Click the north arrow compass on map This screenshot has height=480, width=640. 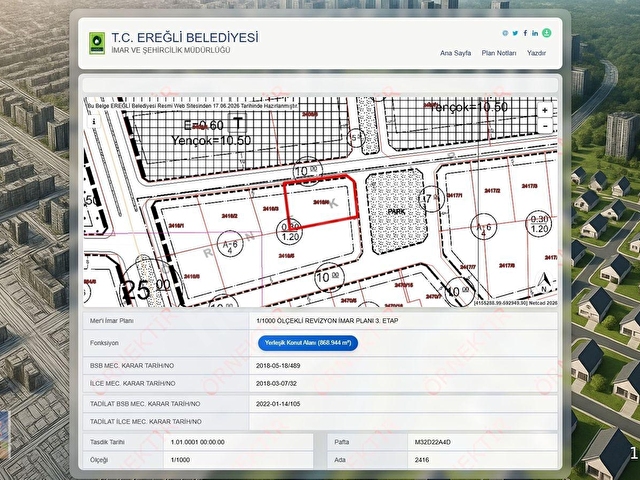tap(544, 283)
